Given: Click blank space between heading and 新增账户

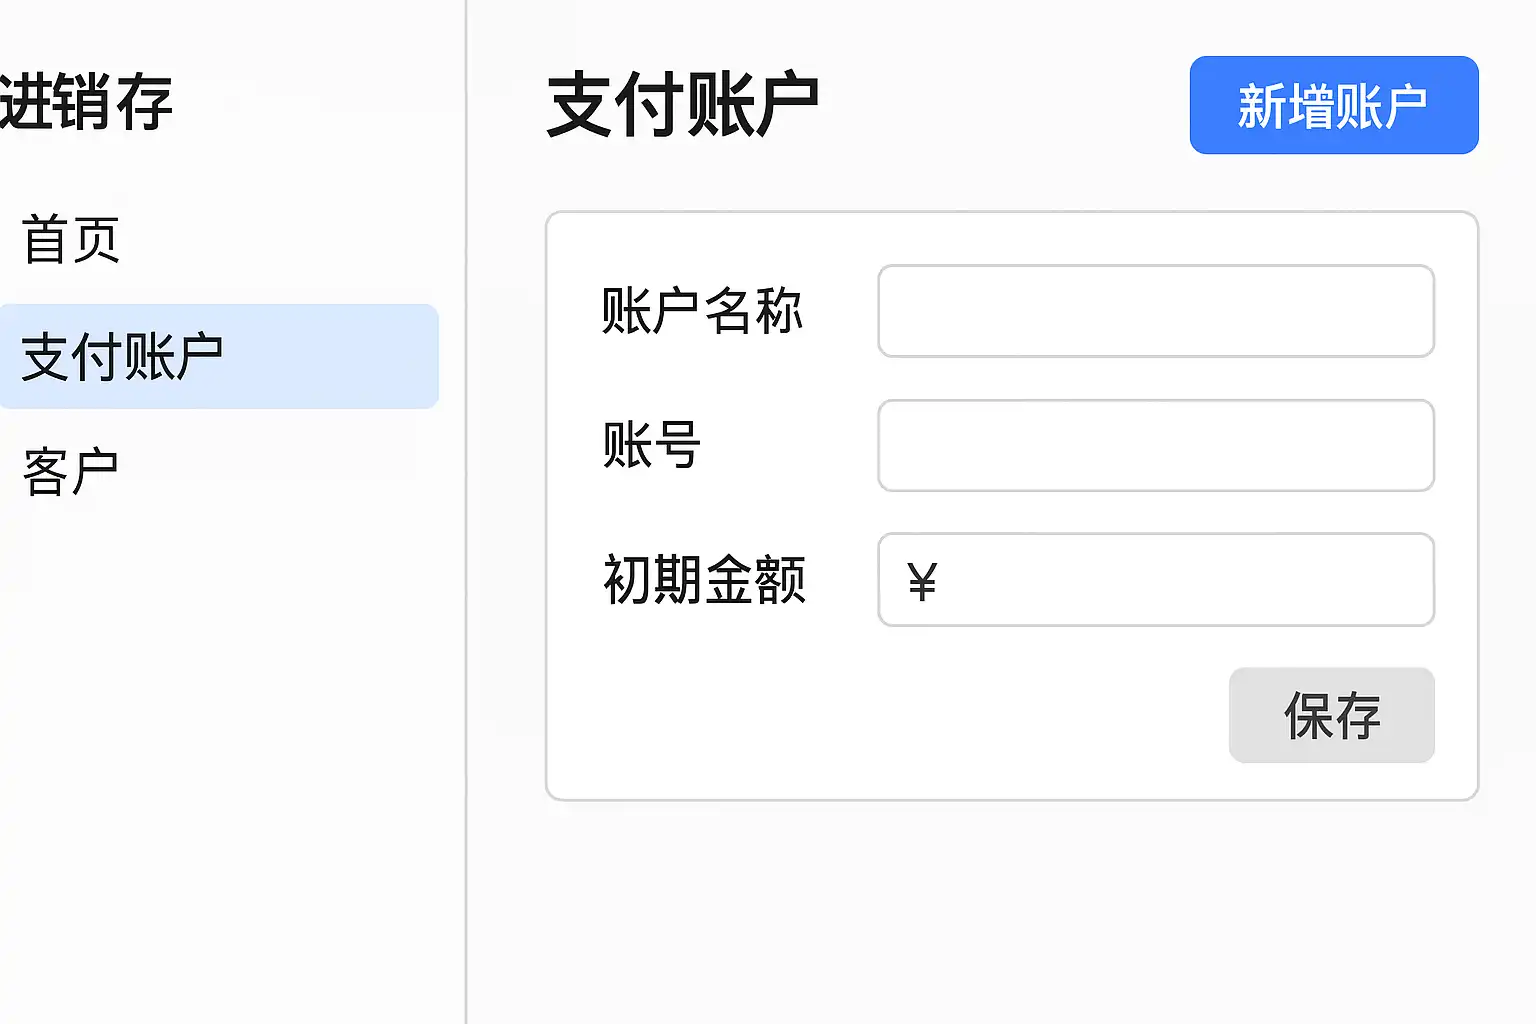Looking at the screenshot, I should click(1000, 106).
